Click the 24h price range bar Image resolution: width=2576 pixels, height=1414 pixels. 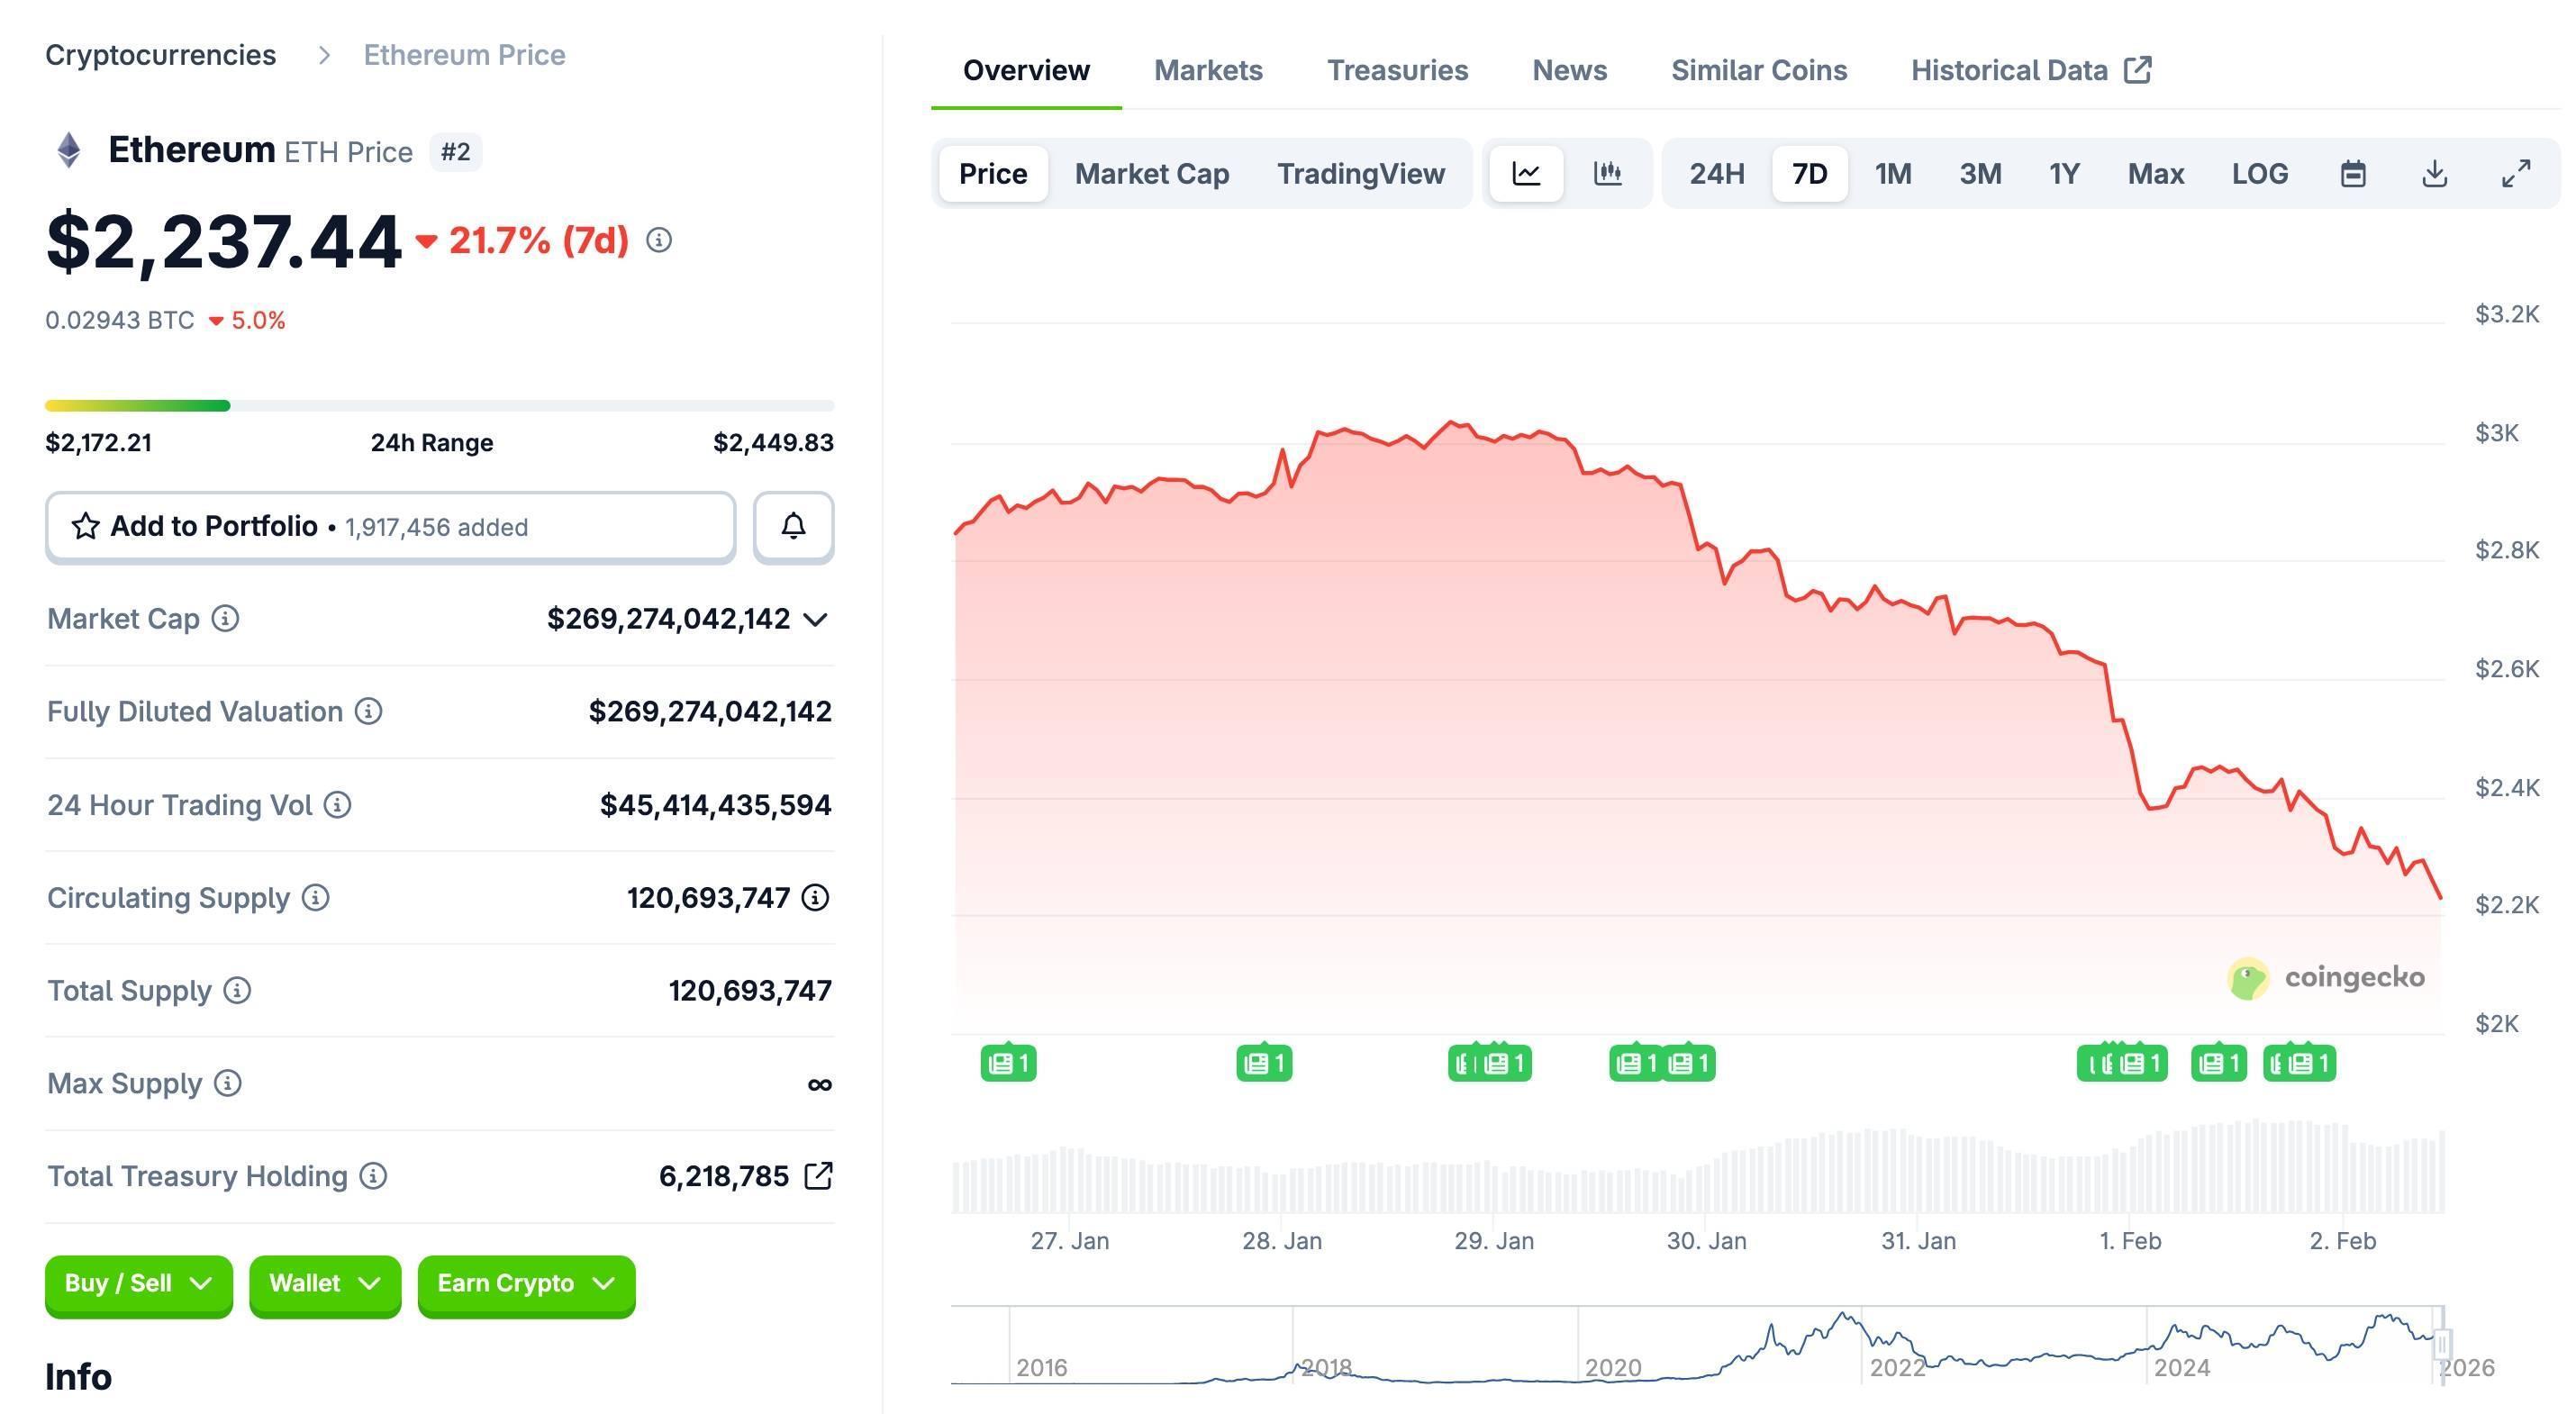click(x=440, y=405)
